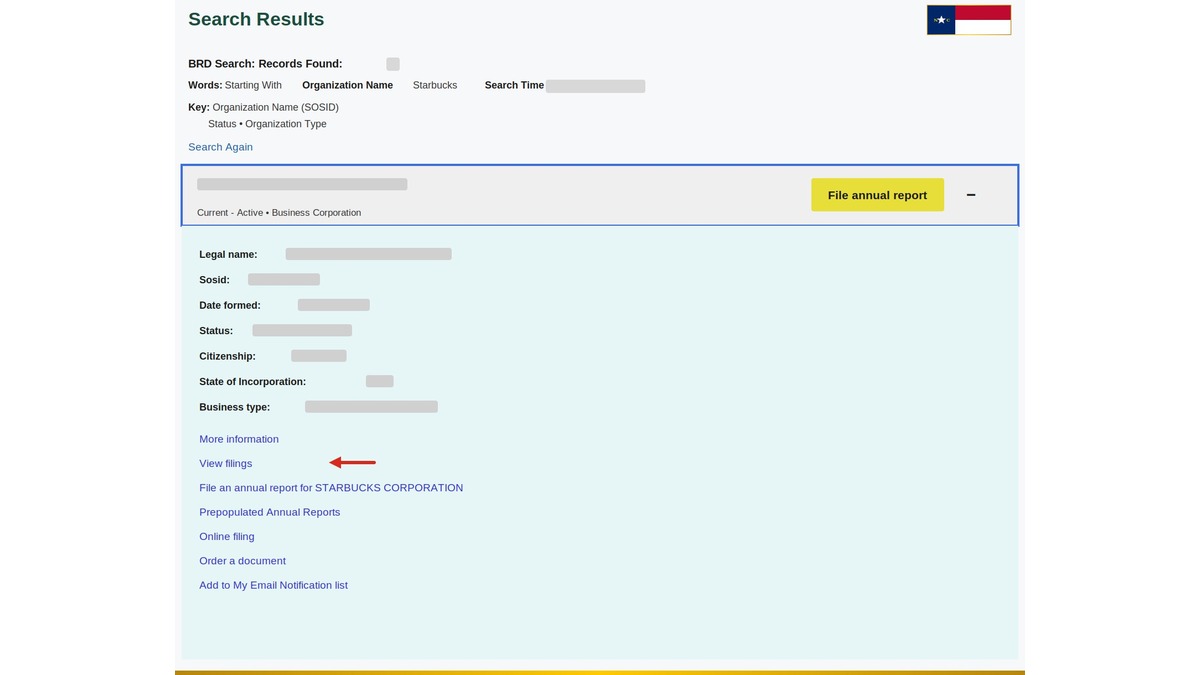Open the View filings link
Viewport: 1200px width, 675px height.
(226, 464)
